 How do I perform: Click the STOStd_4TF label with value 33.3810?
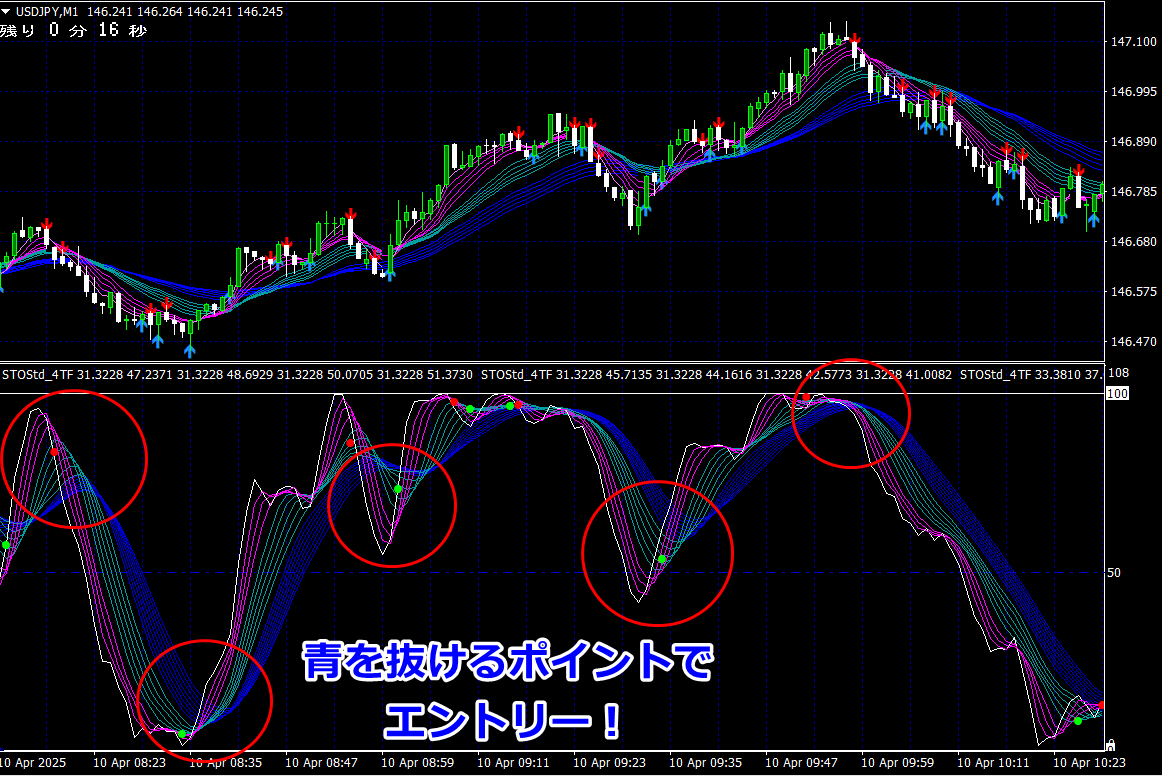[x=1031, y=374]
